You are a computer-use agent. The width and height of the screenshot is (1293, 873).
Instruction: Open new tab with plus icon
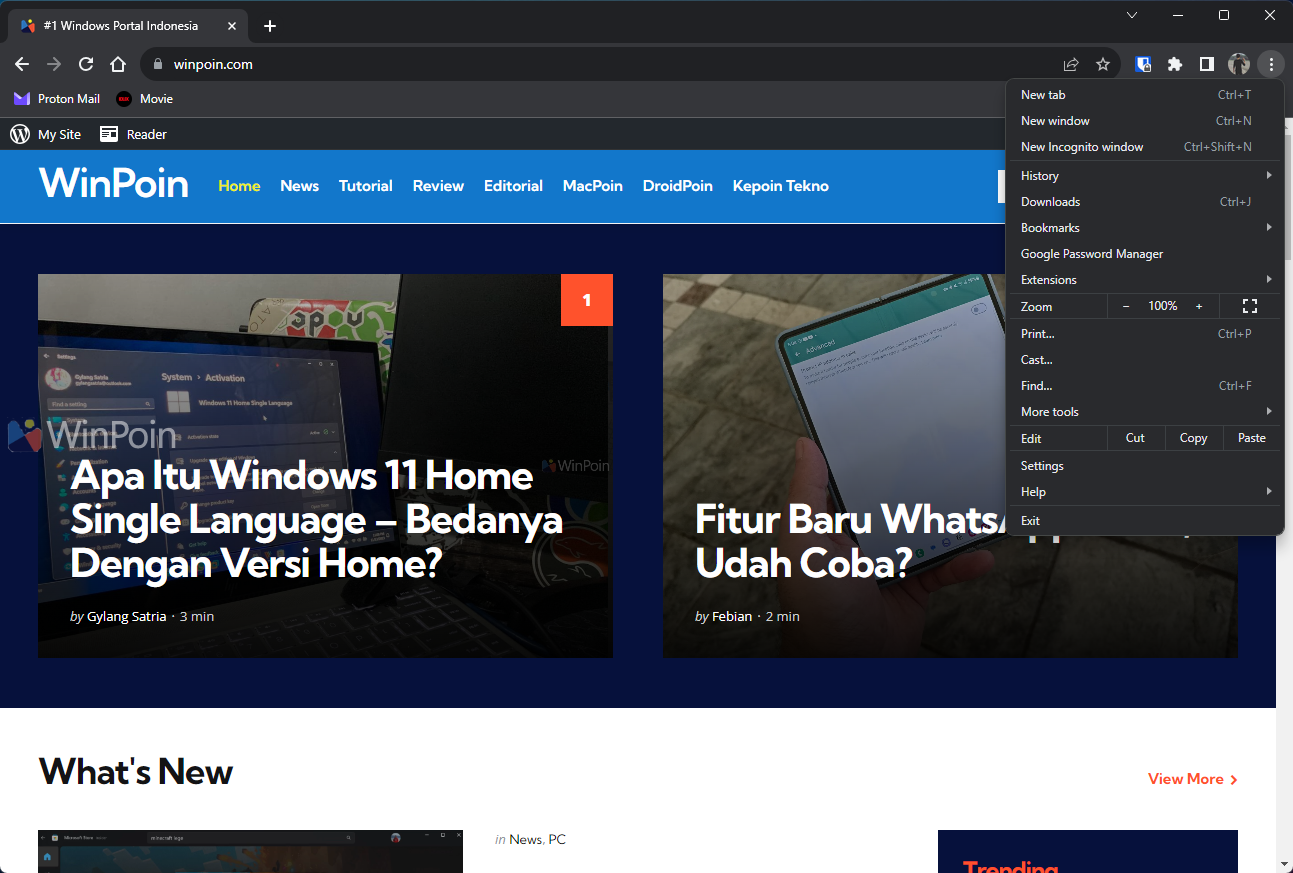coord(269,26)
